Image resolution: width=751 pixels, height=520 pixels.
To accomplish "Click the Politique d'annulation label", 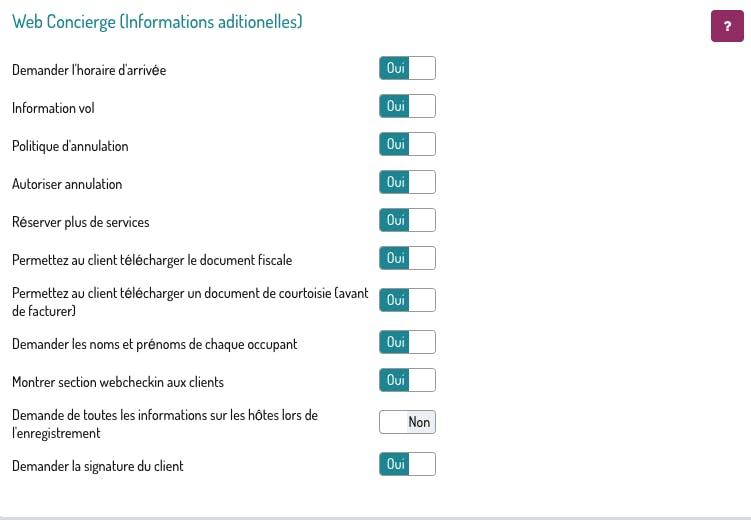I will 70,146.
